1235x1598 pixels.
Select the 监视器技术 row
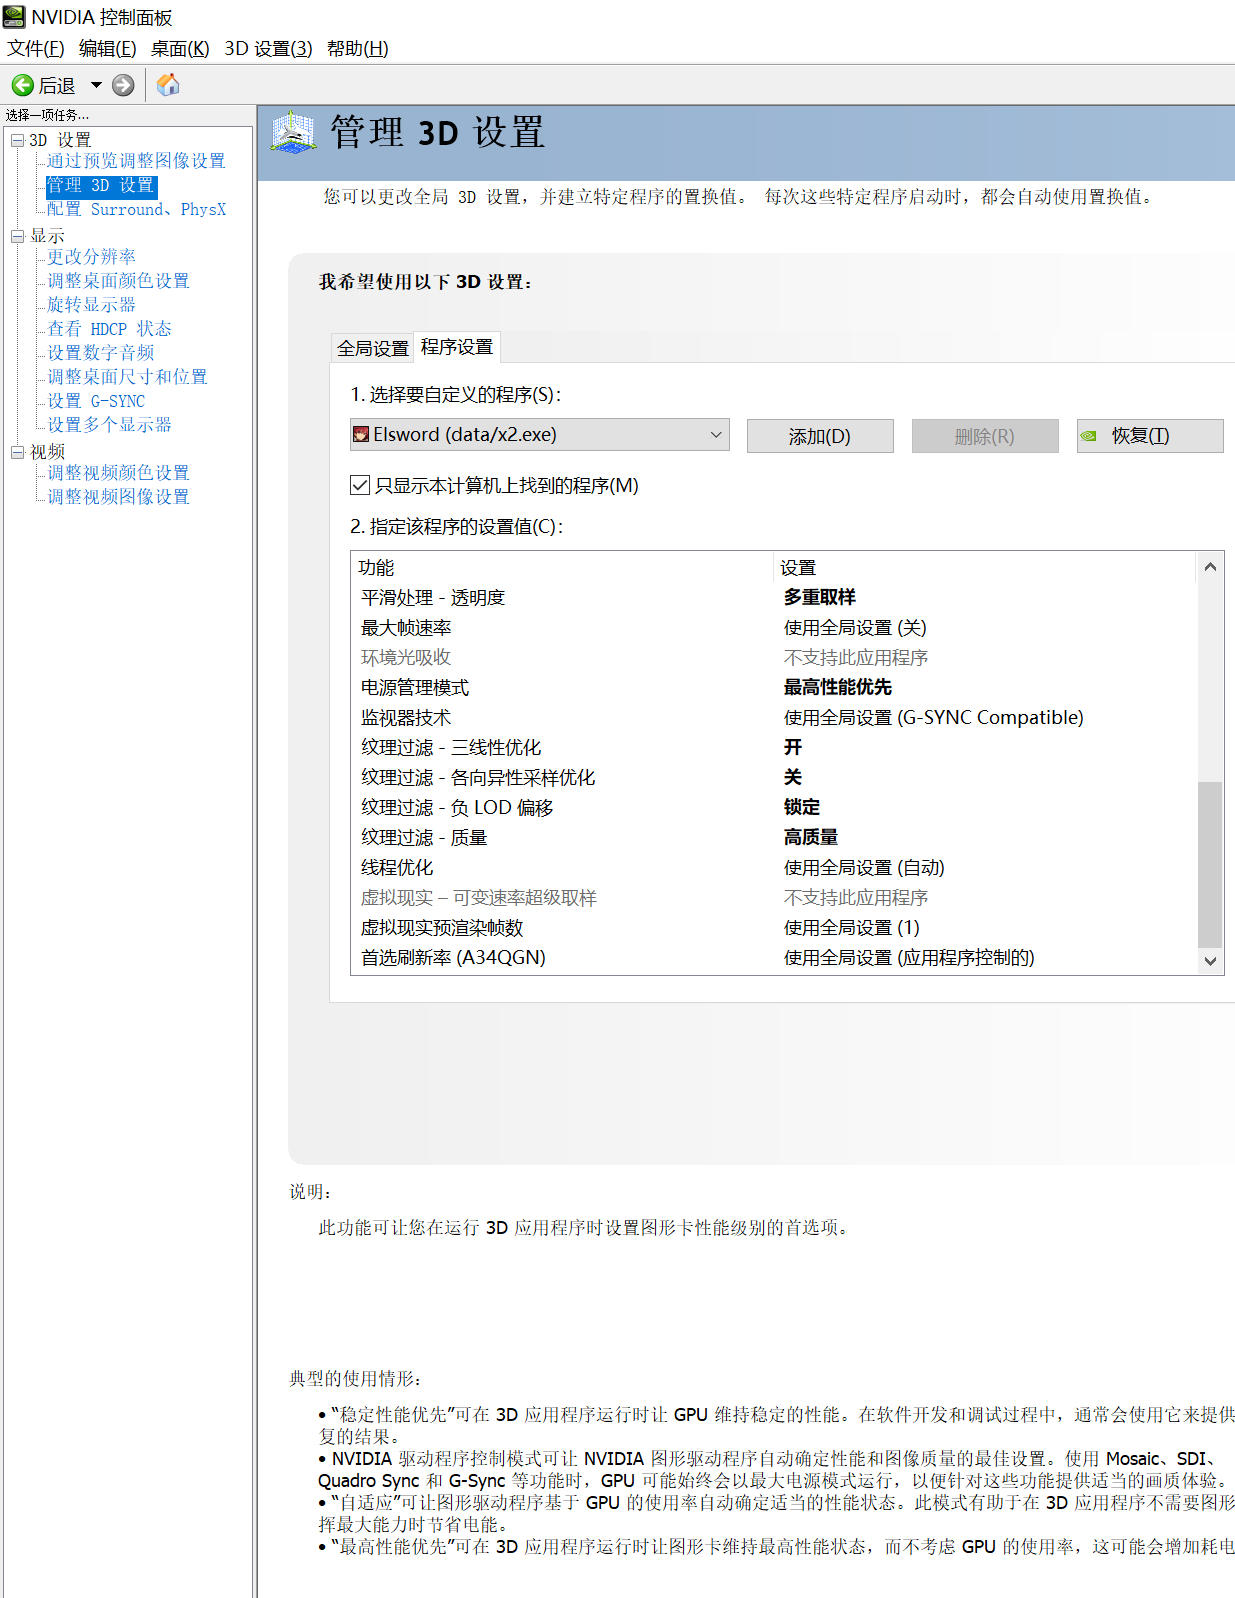pos(774,718)
